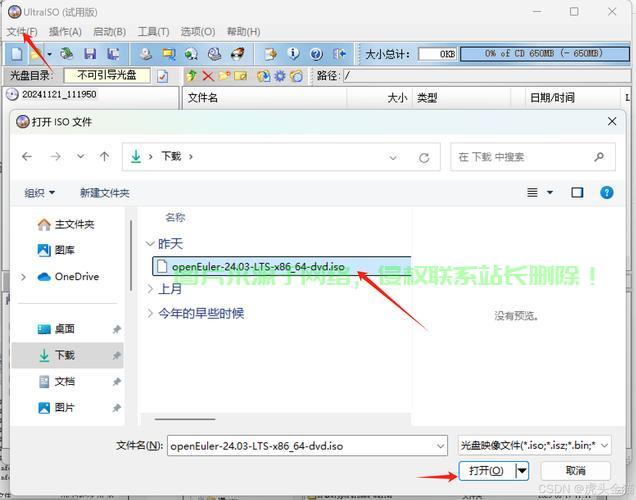Click the Open CD/DVD icon in the toolbar
The width and height of the screenshot is (636, 500).
[67, 54]
